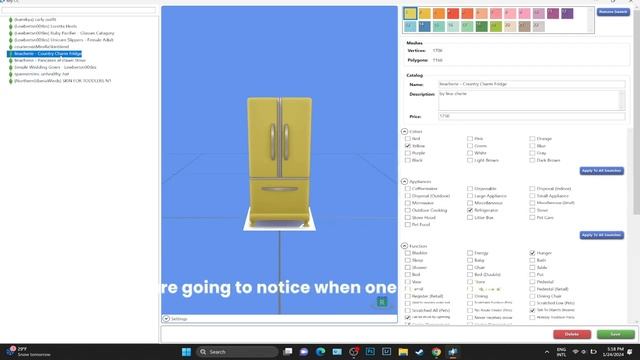Check the Bed (Double) checkbox
The width and height of the screenshot is (640, 360).
pos(470,275)
